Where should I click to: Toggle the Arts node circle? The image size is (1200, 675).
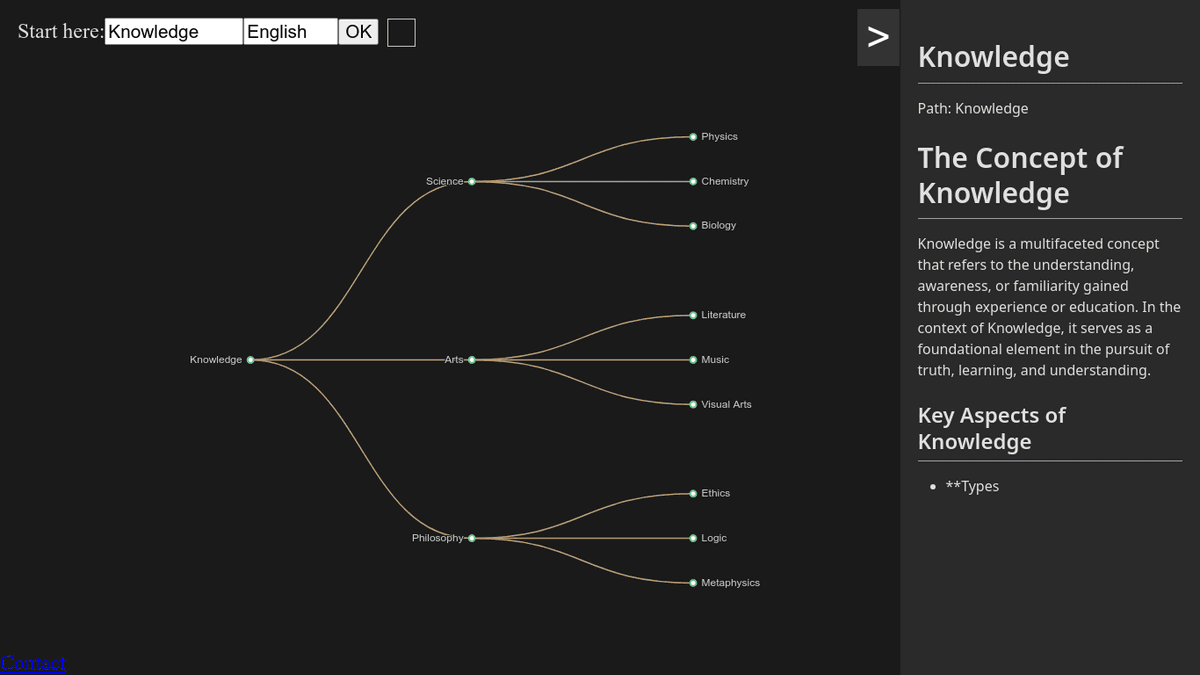pyautogui.click(x=471, y=360)
